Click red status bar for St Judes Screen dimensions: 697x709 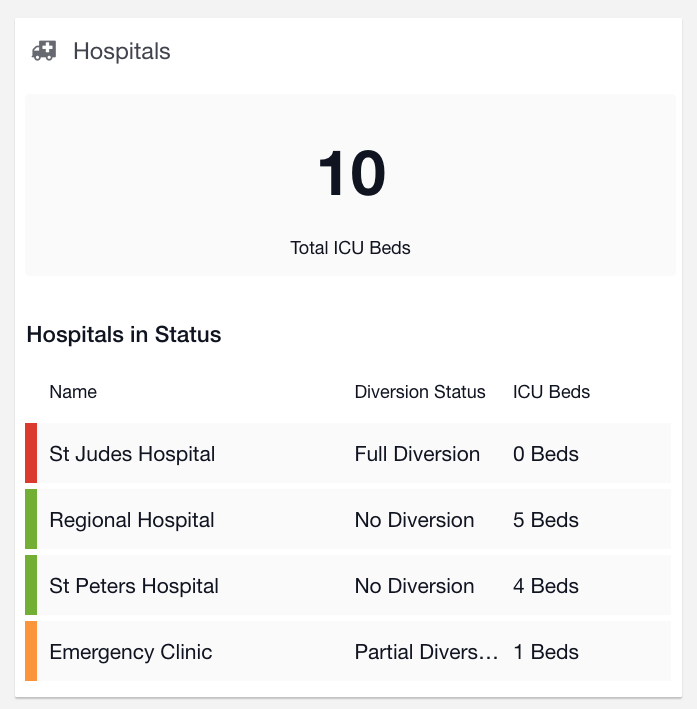coord(31,453)
